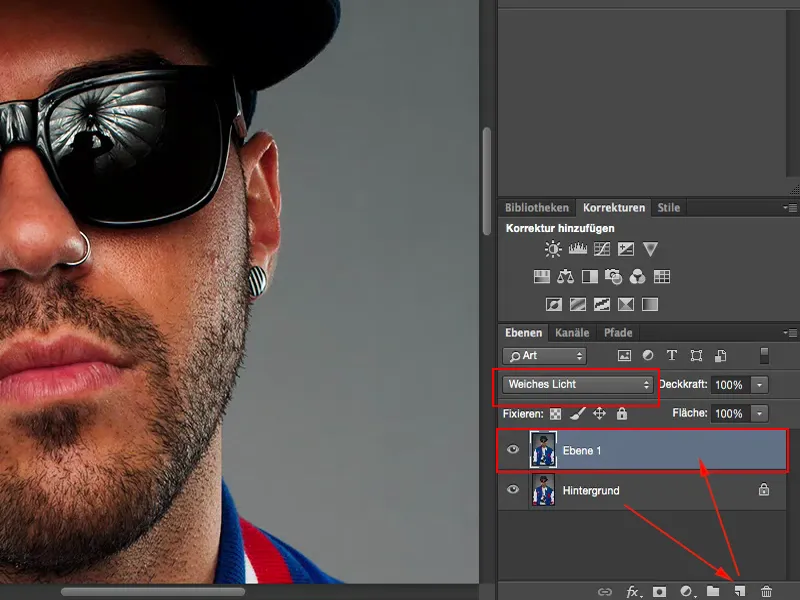Lock transparent pixels (Fixieren checkerboard)
This screenshot has height=600, width=800.
555,414
